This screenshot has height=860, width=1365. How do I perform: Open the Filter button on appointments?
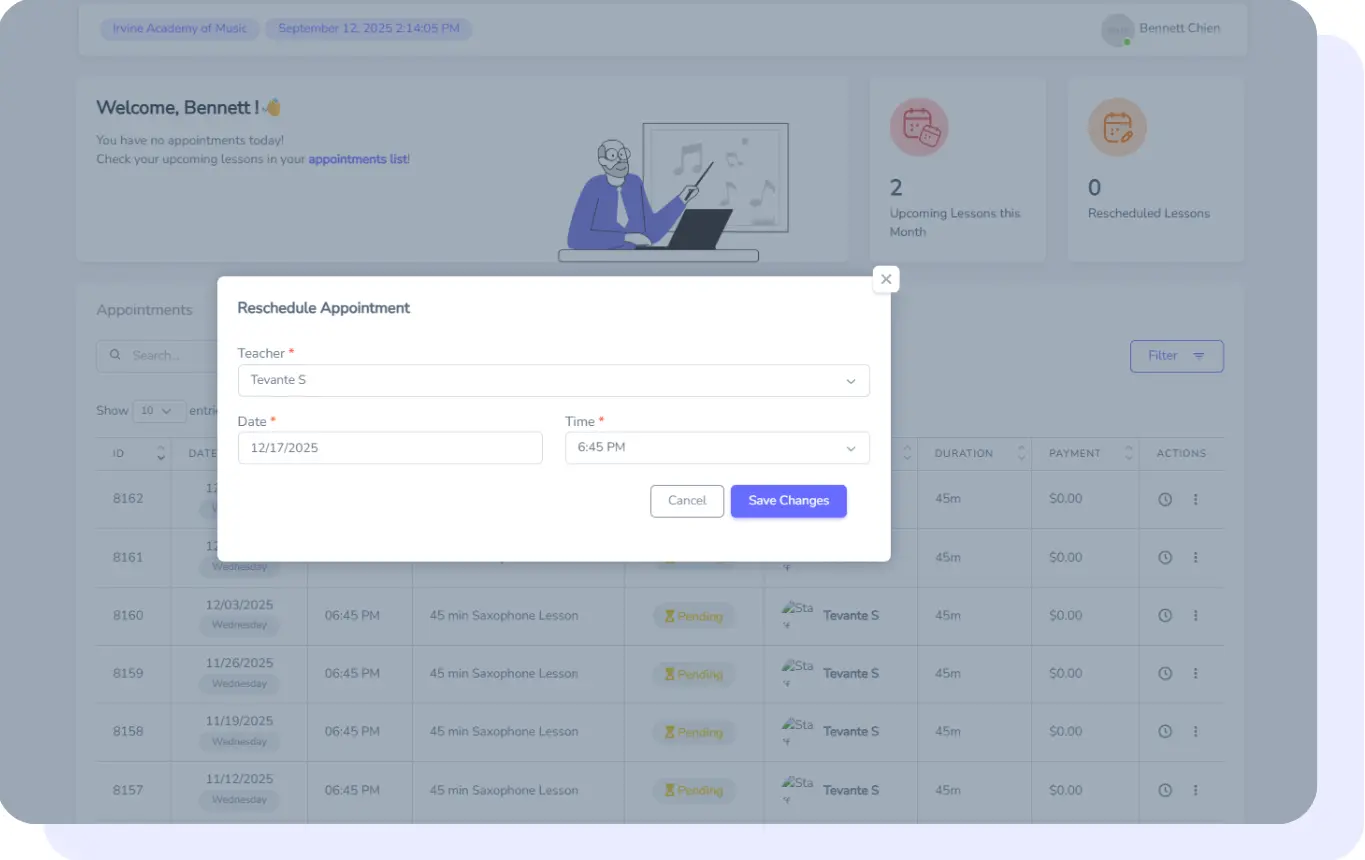click(1176, 356)
